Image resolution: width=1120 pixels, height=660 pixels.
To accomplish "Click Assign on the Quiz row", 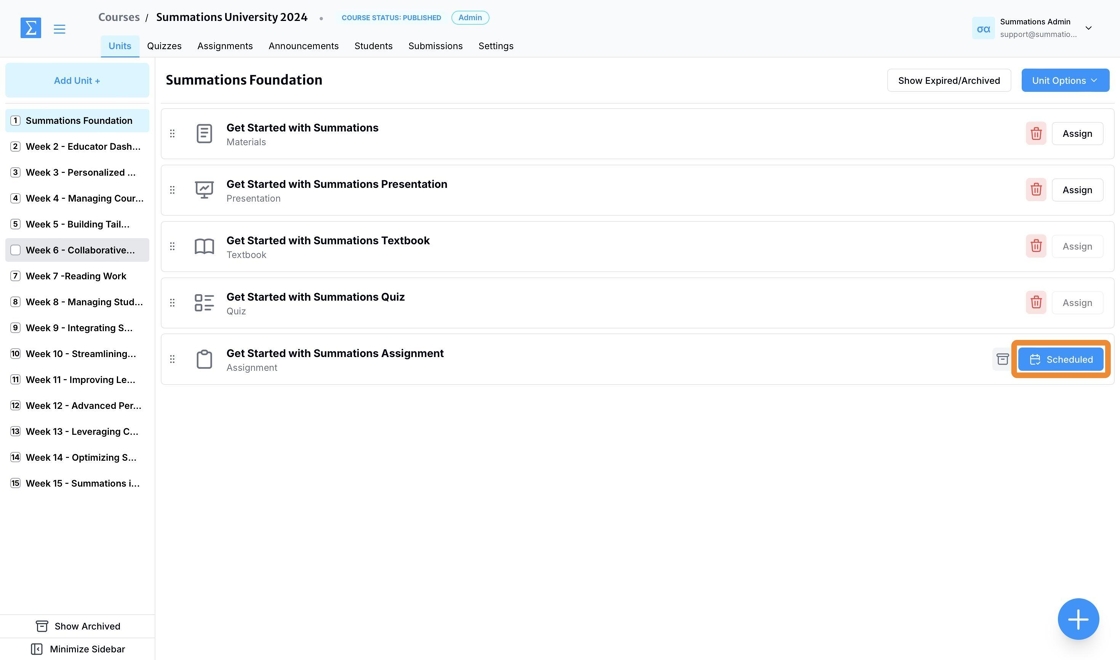I will pos(1077,303).
